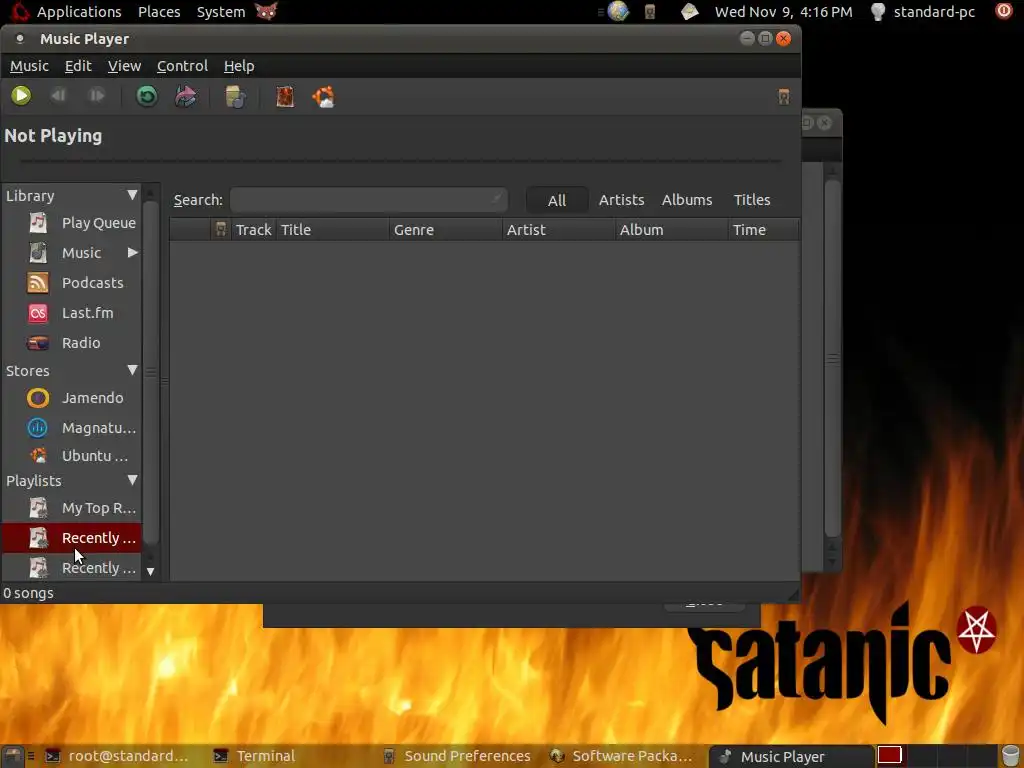Click highlighted Recently playlist icon
Viewport: 1024px width, 768px height.
coord(38,537)
